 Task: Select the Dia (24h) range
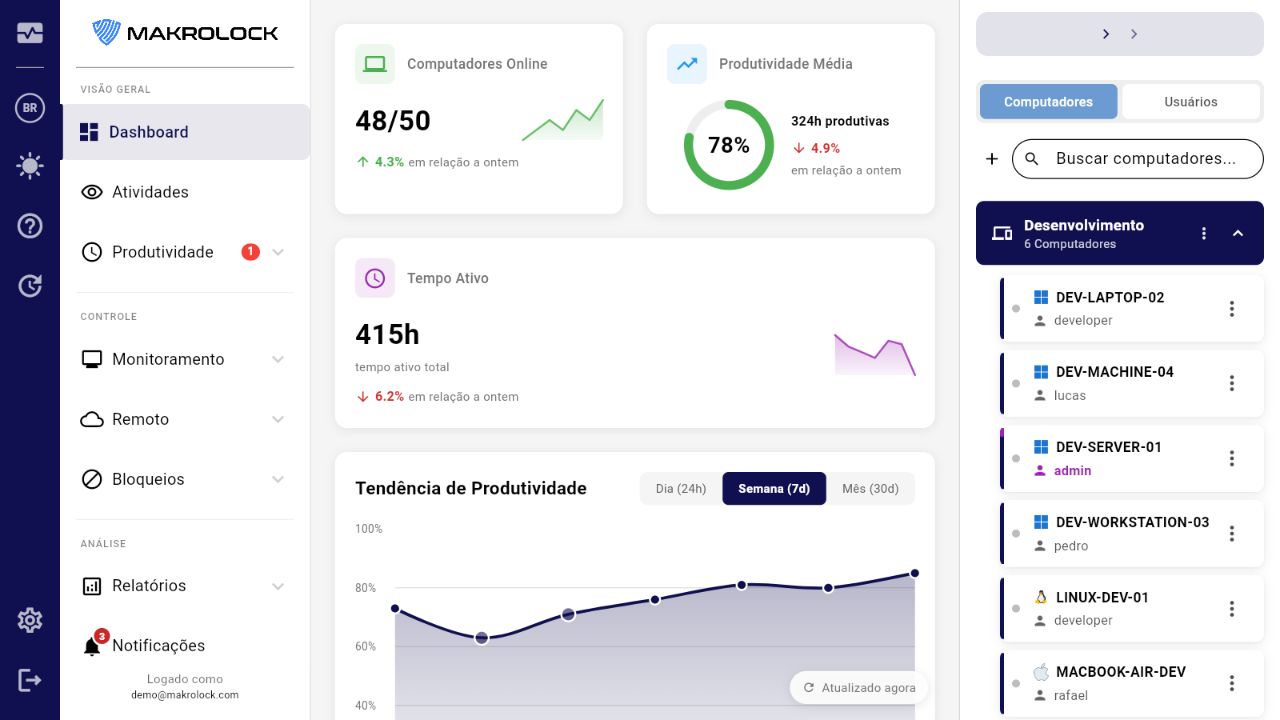(x=681, y=489)
